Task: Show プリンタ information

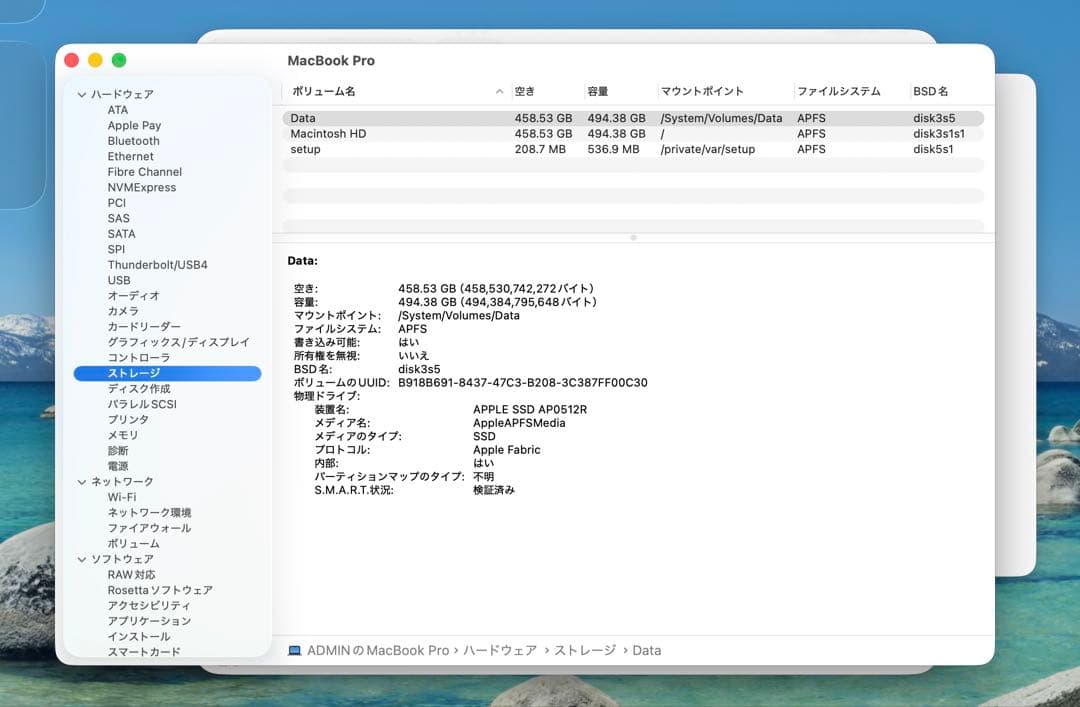Action: [x=128, y=420]
